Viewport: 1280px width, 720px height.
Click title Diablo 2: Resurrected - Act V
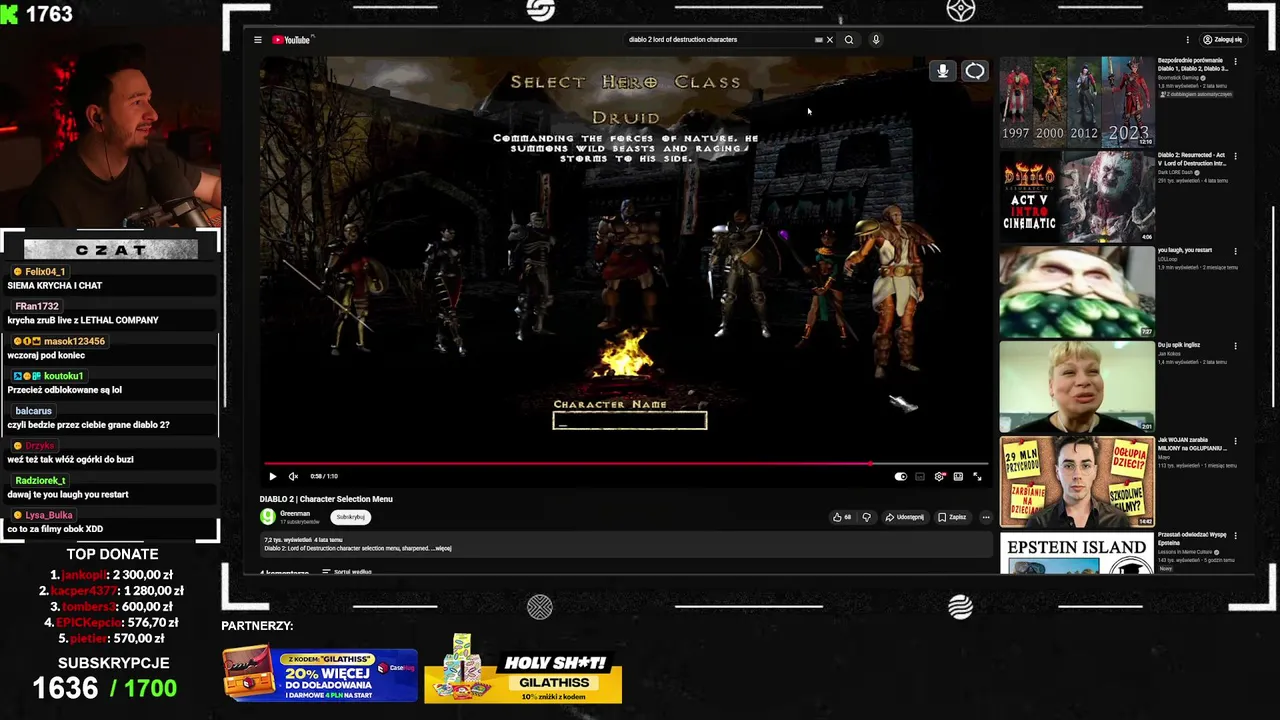pos(1192,159)
